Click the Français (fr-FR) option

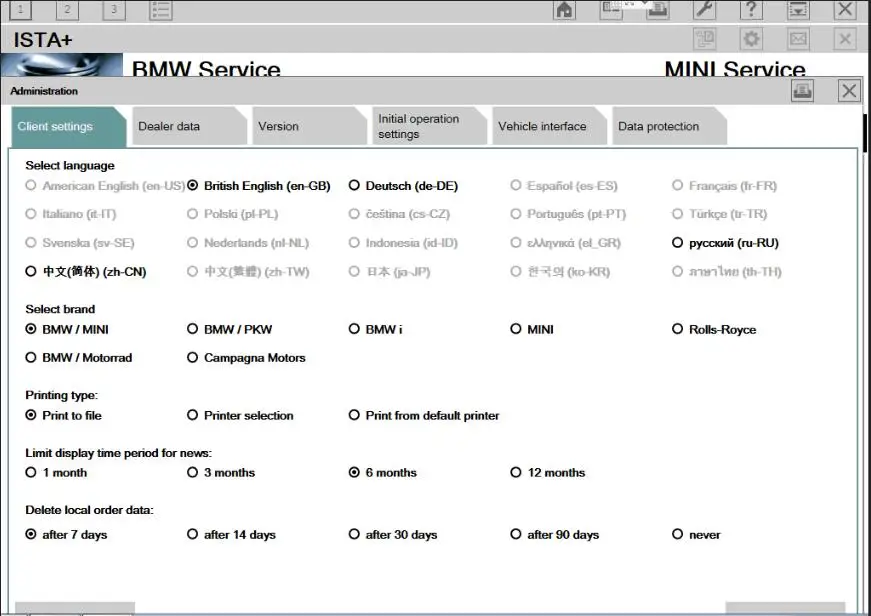(724, 186)
